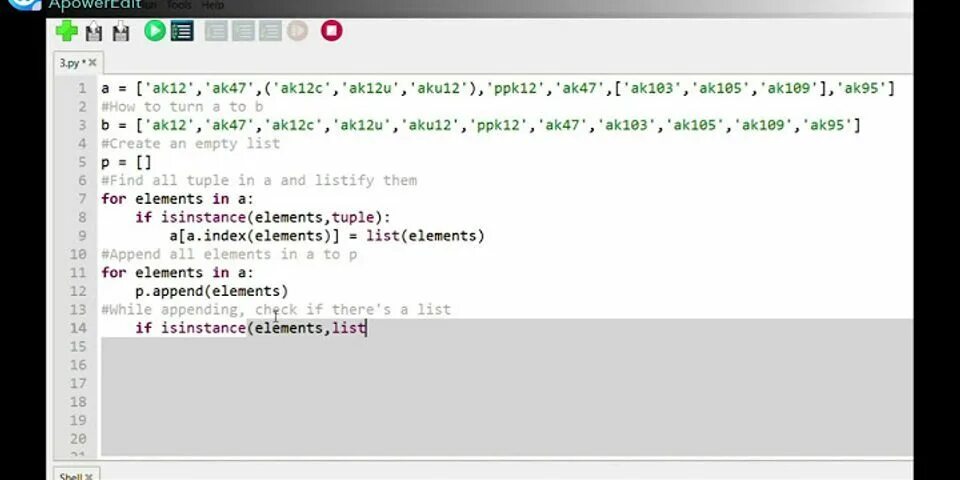This screenshot has width=960, height=480.
Task: Click the grayed Step into icon
Action: click(x=243, y=31)
